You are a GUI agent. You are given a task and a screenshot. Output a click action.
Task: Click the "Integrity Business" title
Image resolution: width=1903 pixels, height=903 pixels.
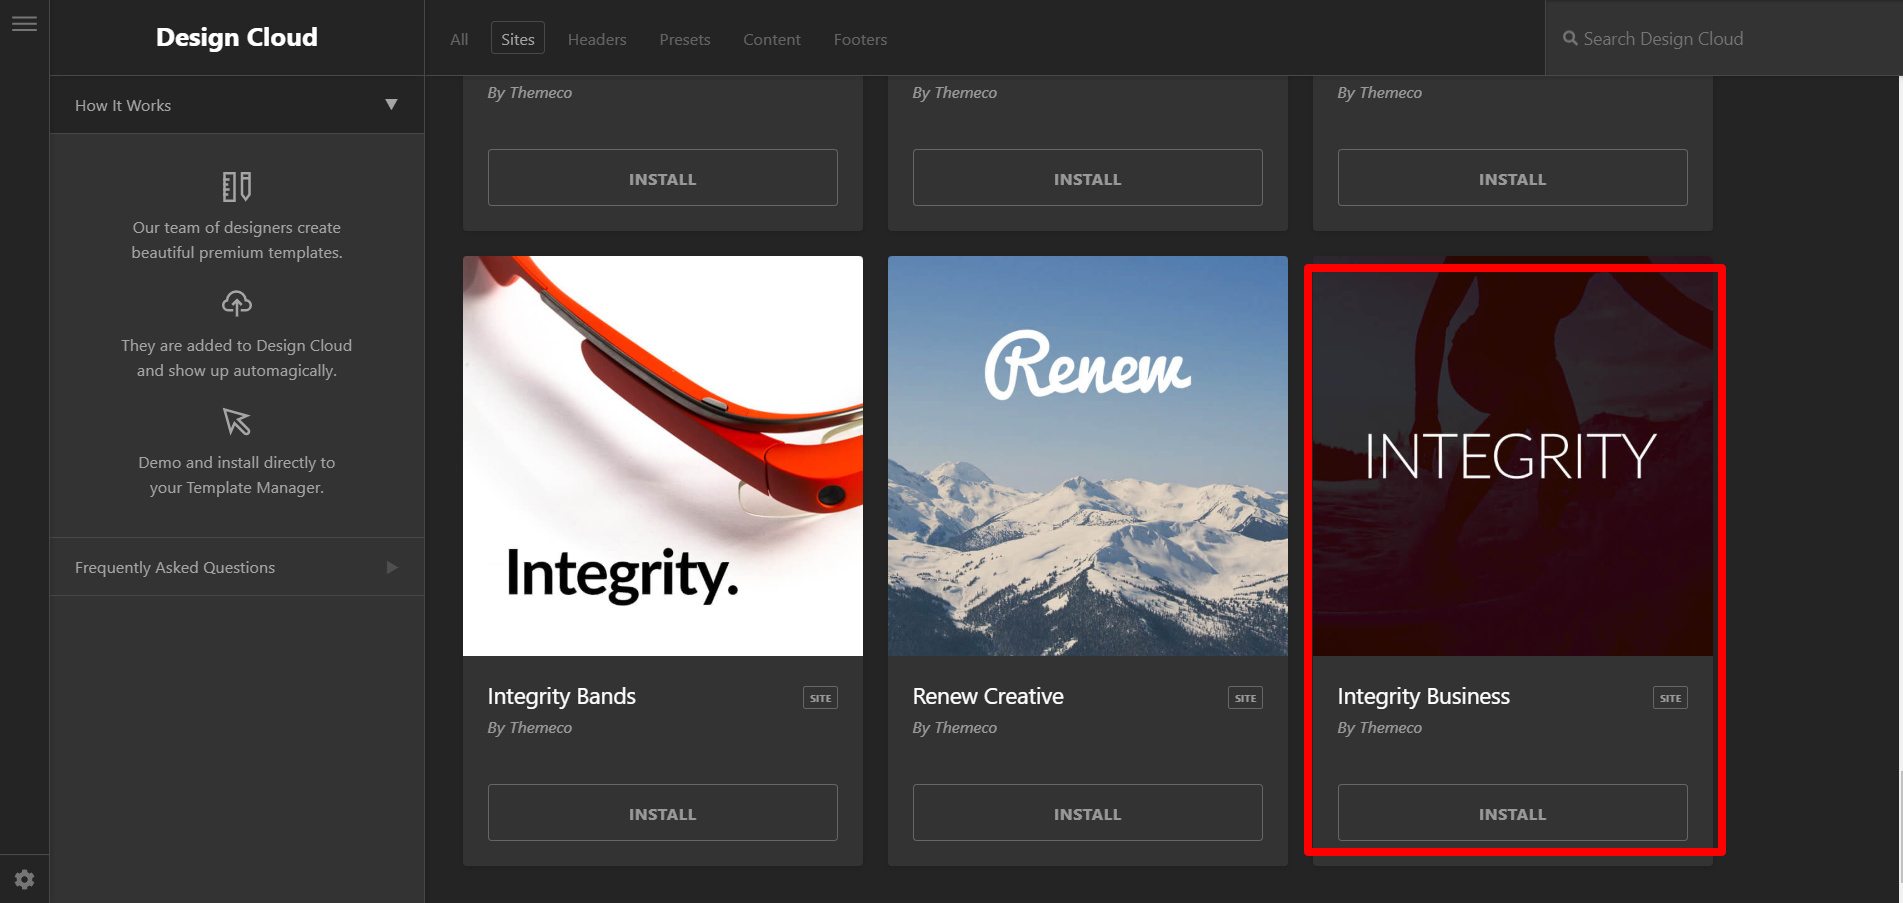tap(1424, 697)
